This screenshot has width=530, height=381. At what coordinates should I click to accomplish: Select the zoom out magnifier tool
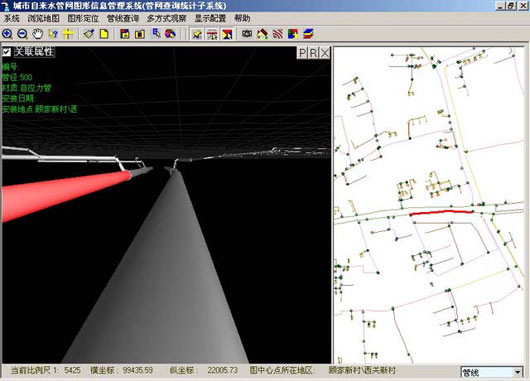coord(22,34)
